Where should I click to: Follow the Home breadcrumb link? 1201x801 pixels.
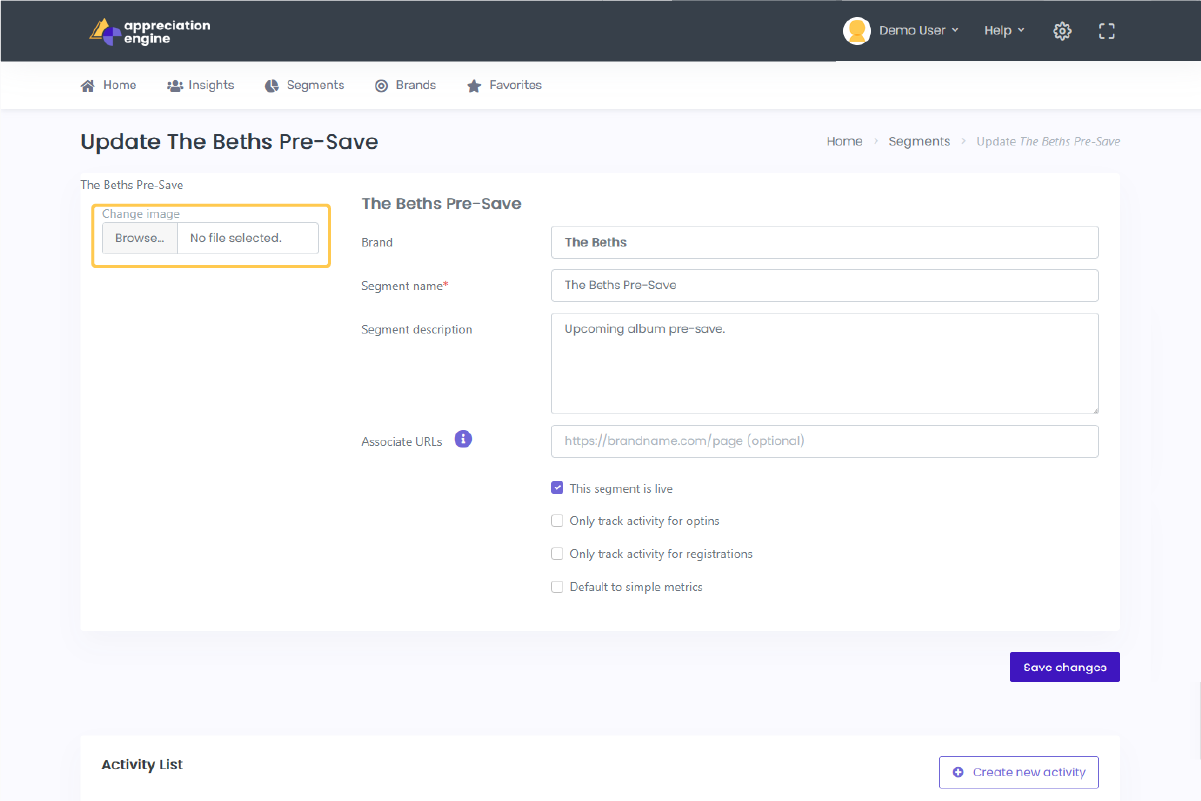click(844, 142)
